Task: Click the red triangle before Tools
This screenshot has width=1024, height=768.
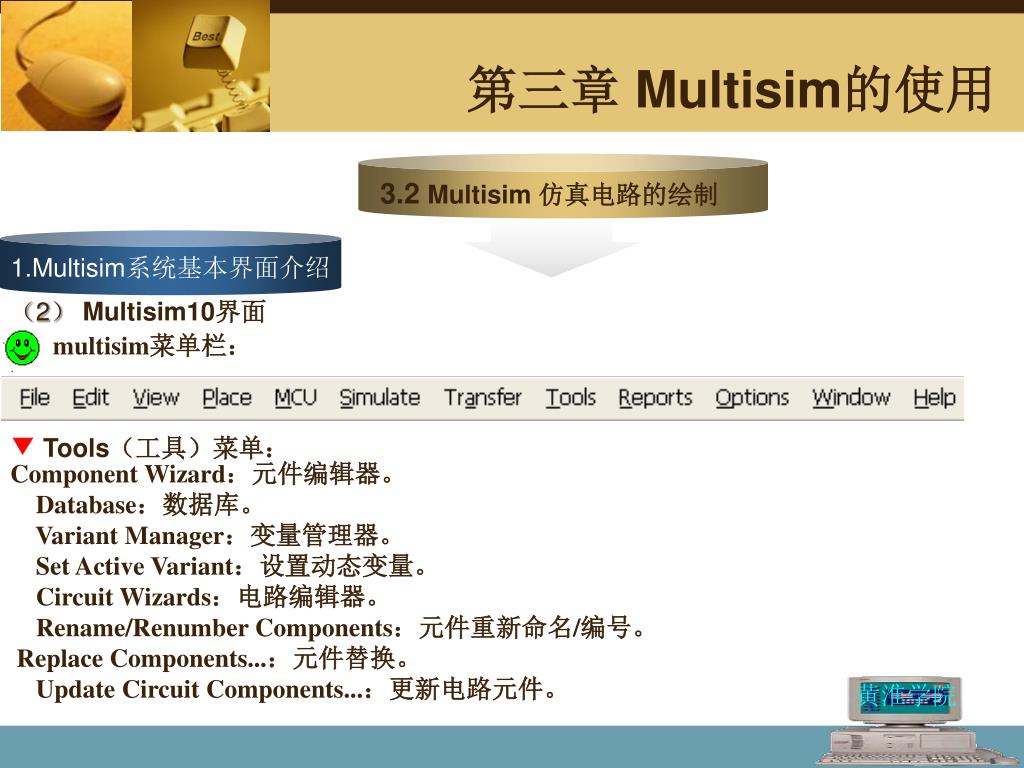Action: pyautogui.click(x=23, y=445)
